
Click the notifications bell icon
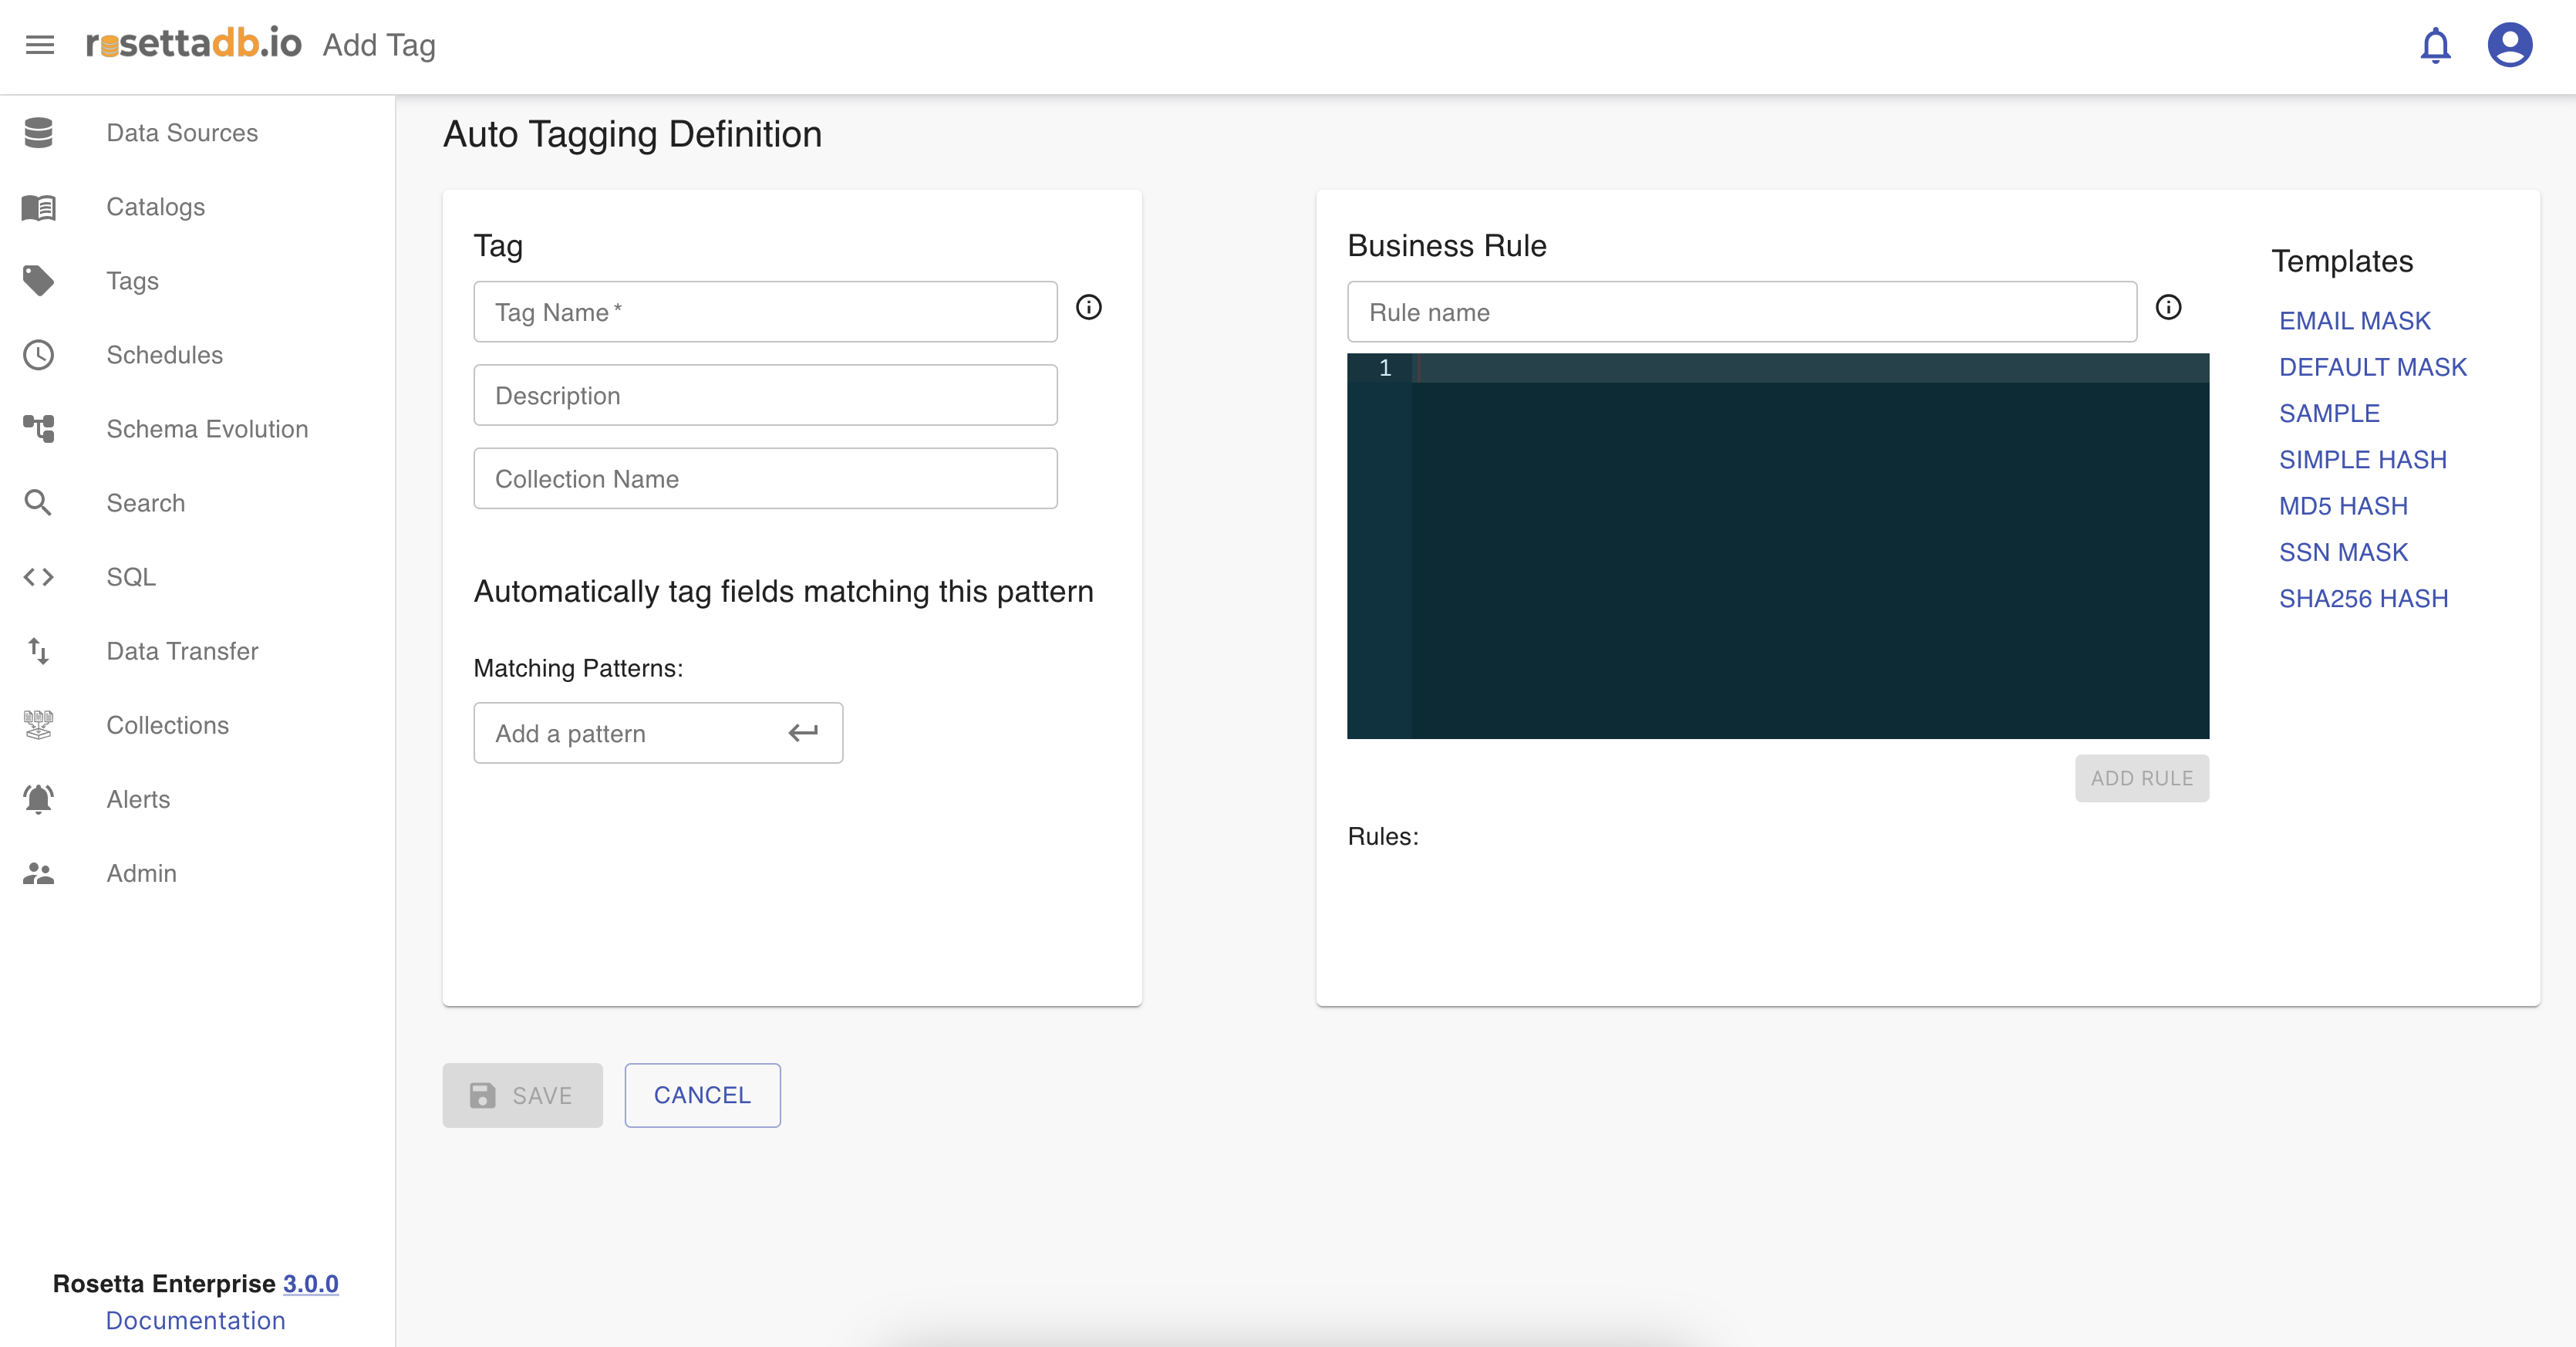click(x=2435, y=45)
